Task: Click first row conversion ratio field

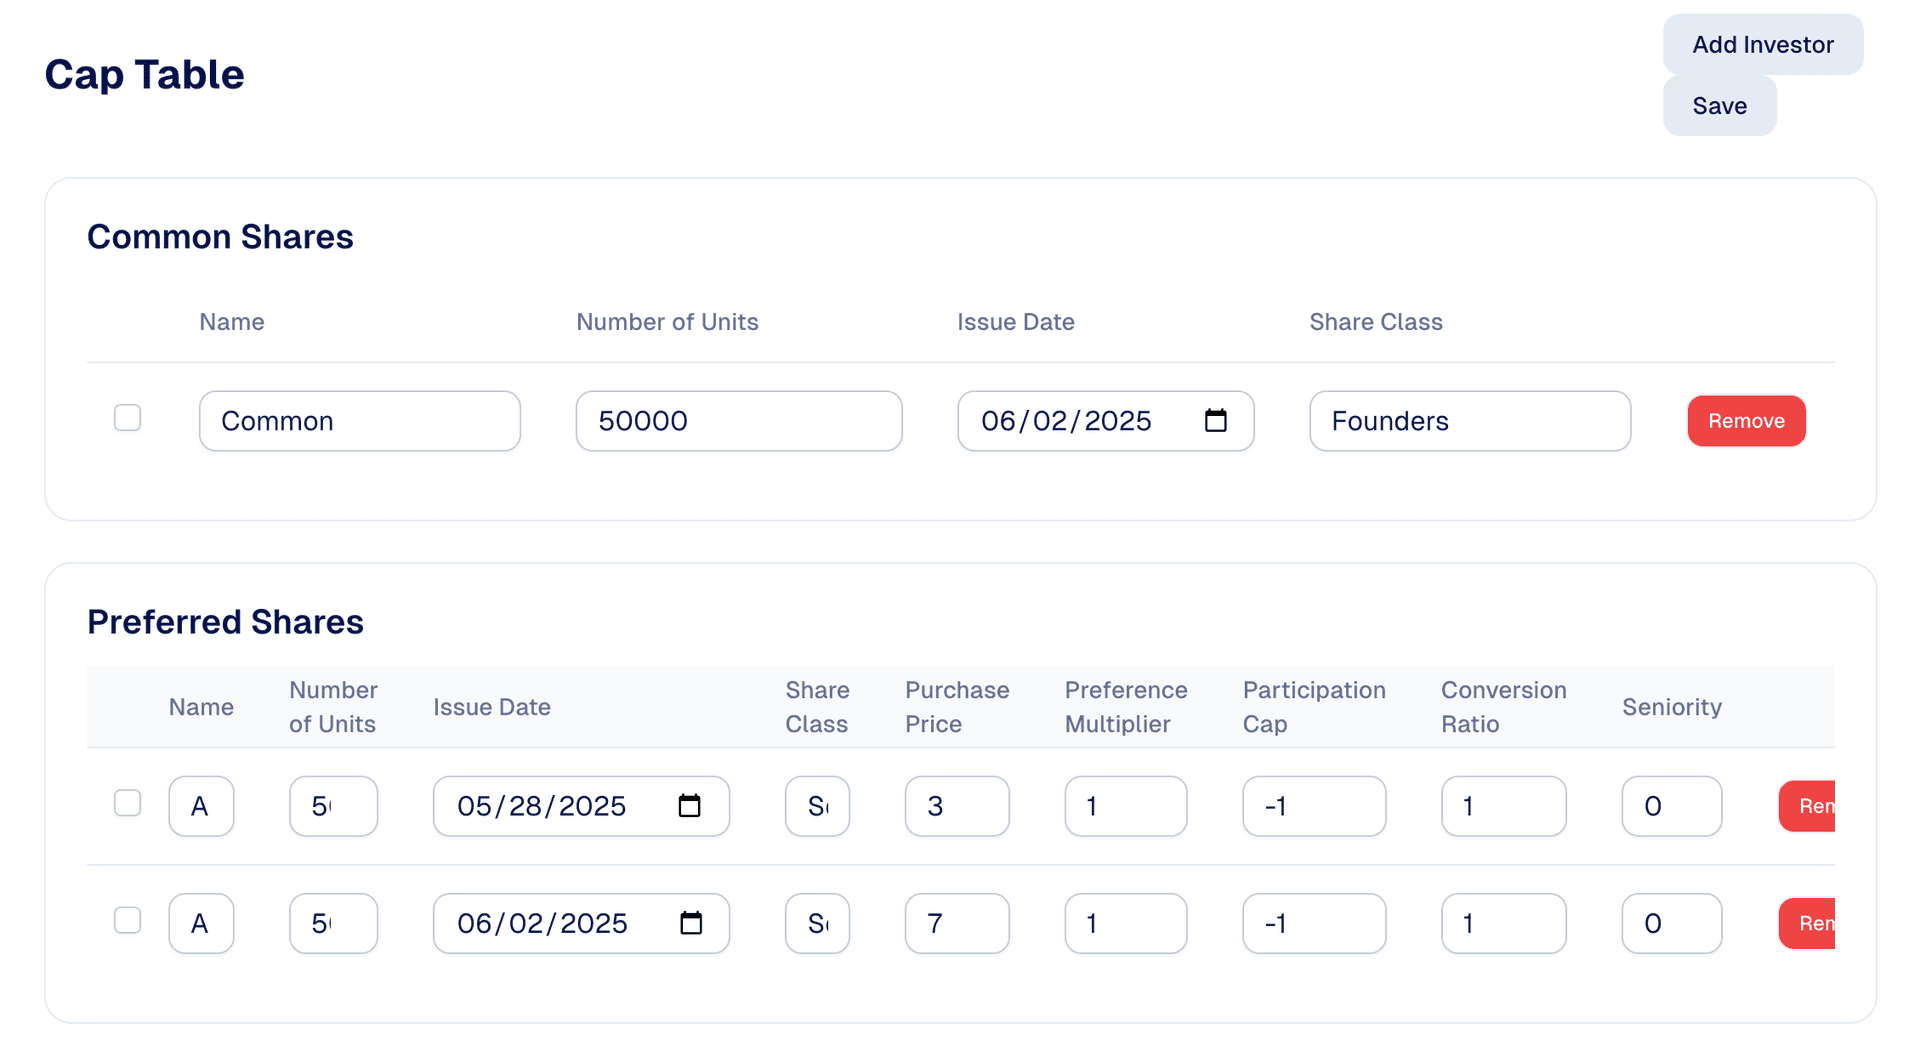Action: 1503,806
